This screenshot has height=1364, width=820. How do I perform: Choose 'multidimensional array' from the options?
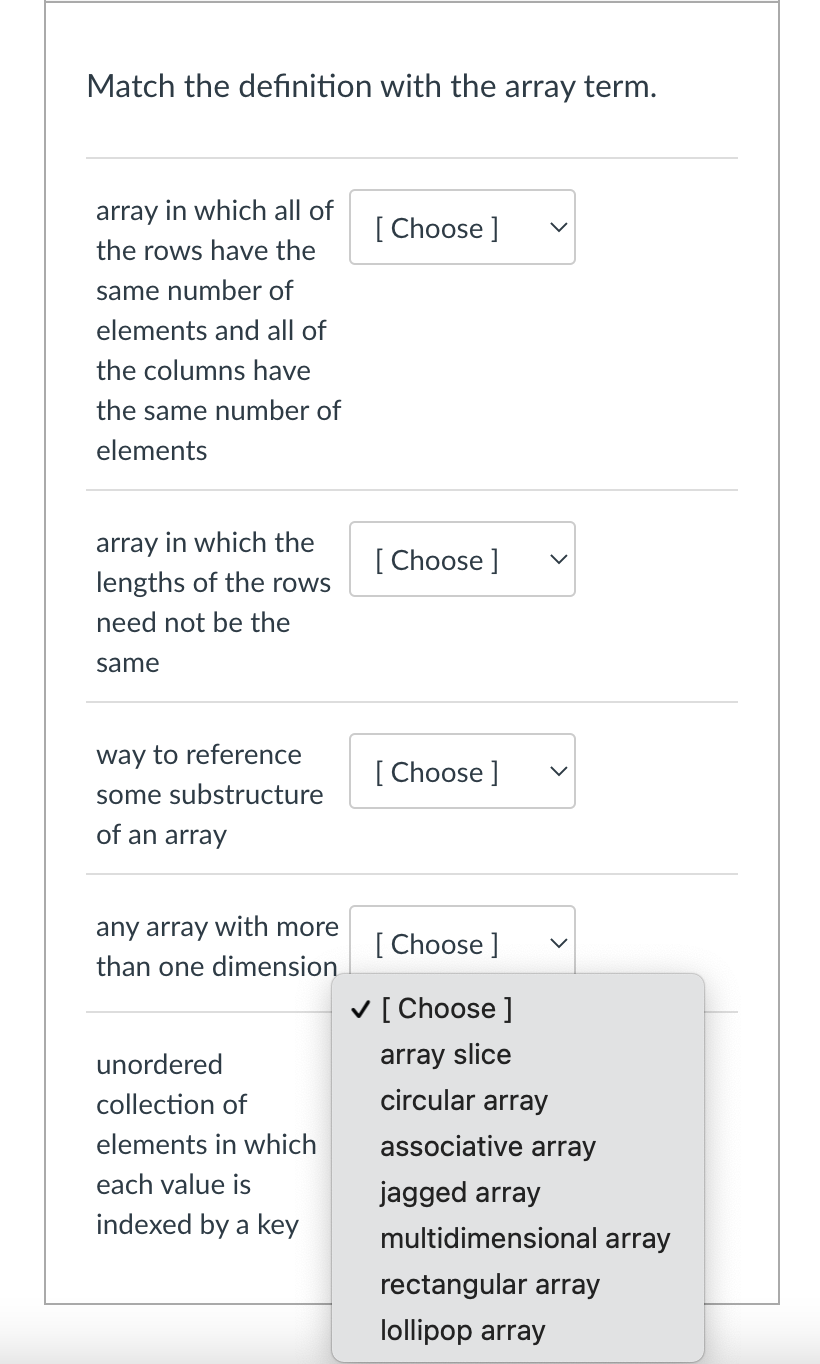pyautogui.click(x=525, y=1238)
